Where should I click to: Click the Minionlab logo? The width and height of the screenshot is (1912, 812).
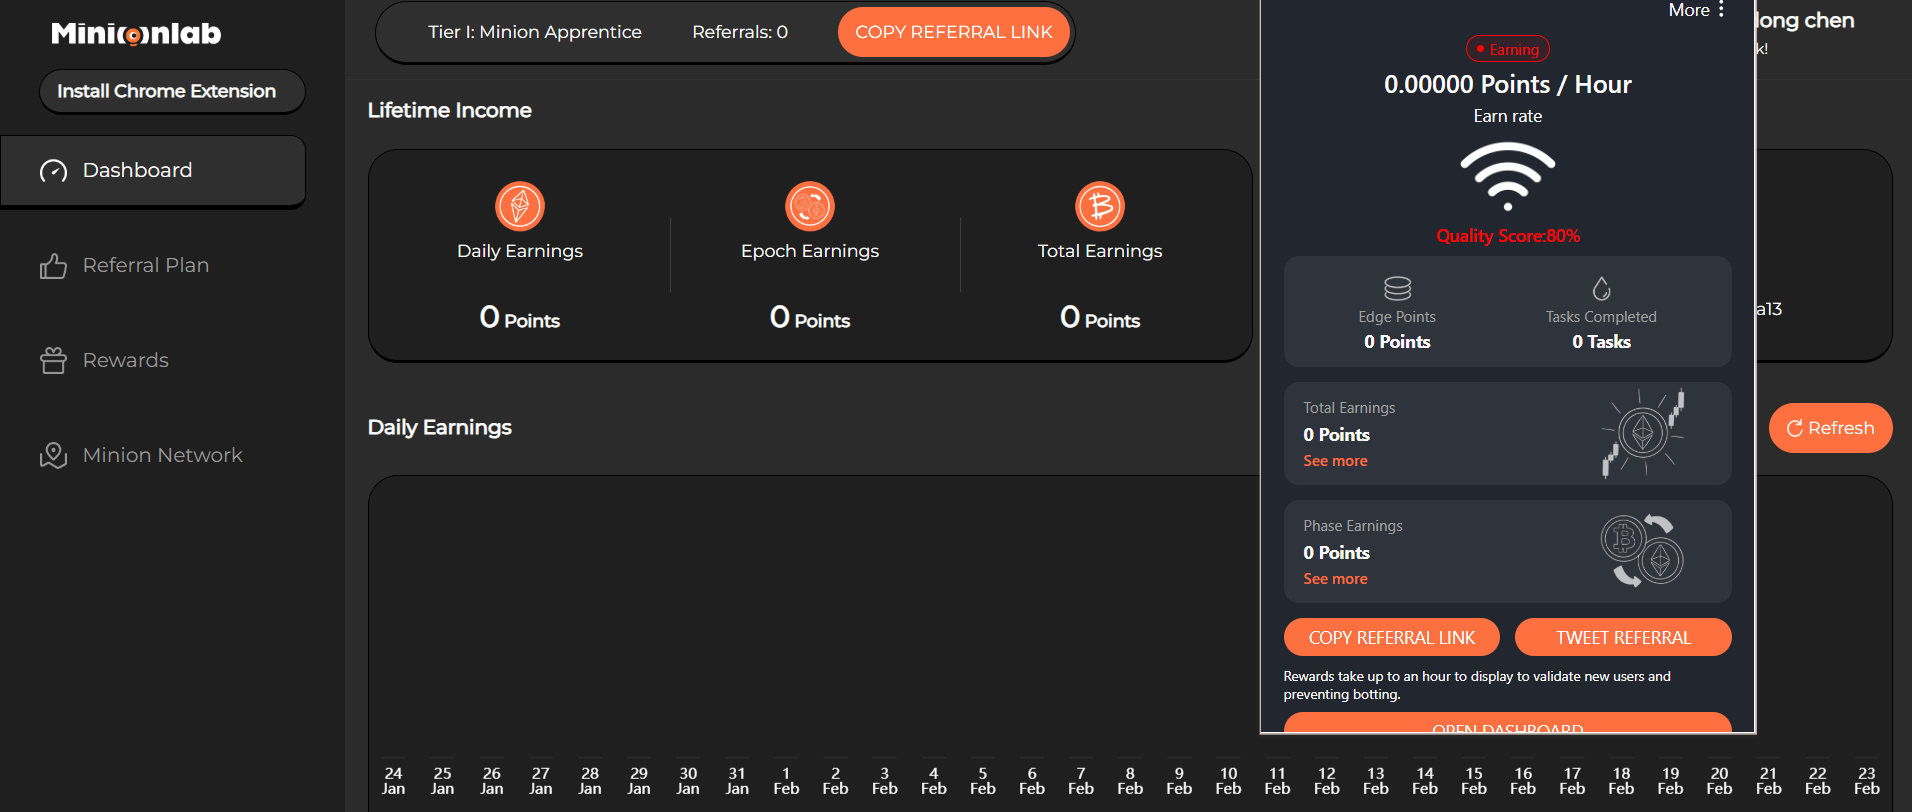point(136,34)
